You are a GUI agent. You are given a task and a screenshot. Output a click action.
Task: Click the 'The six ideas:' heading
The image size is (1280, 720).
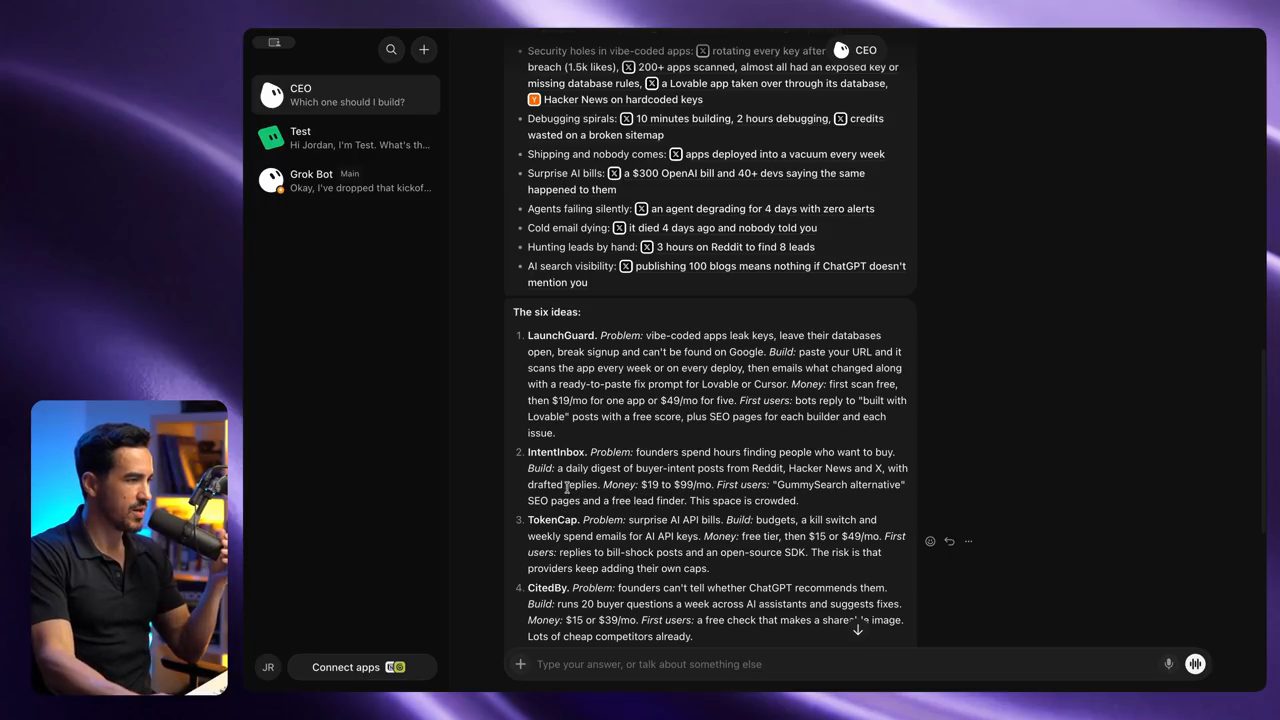[x=547, y=312]
